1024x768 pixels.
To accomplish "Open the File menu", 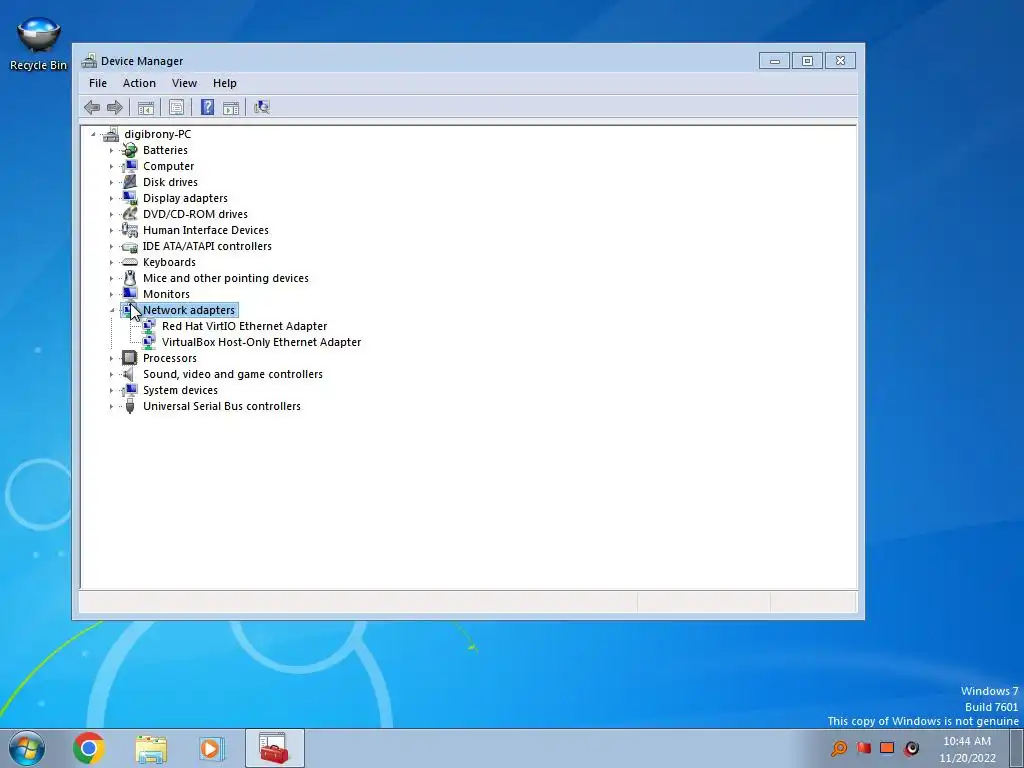I will tap(98, 83).
